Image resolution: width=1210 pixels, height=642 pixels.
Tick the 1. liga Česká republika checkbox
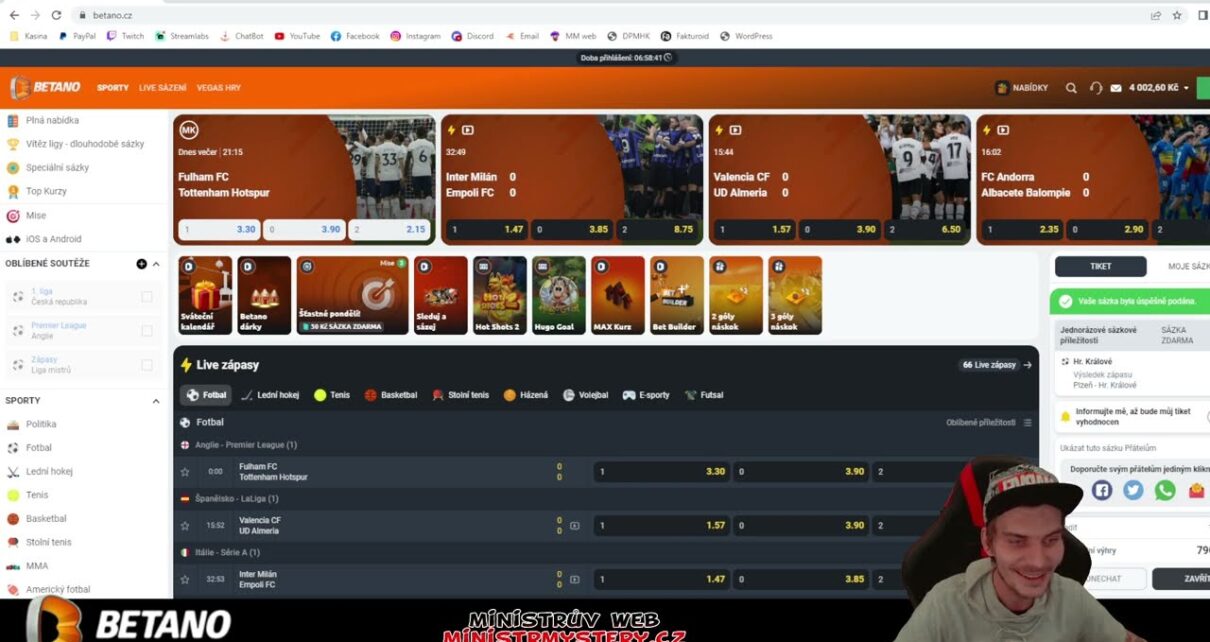click(x=147, y=297)
